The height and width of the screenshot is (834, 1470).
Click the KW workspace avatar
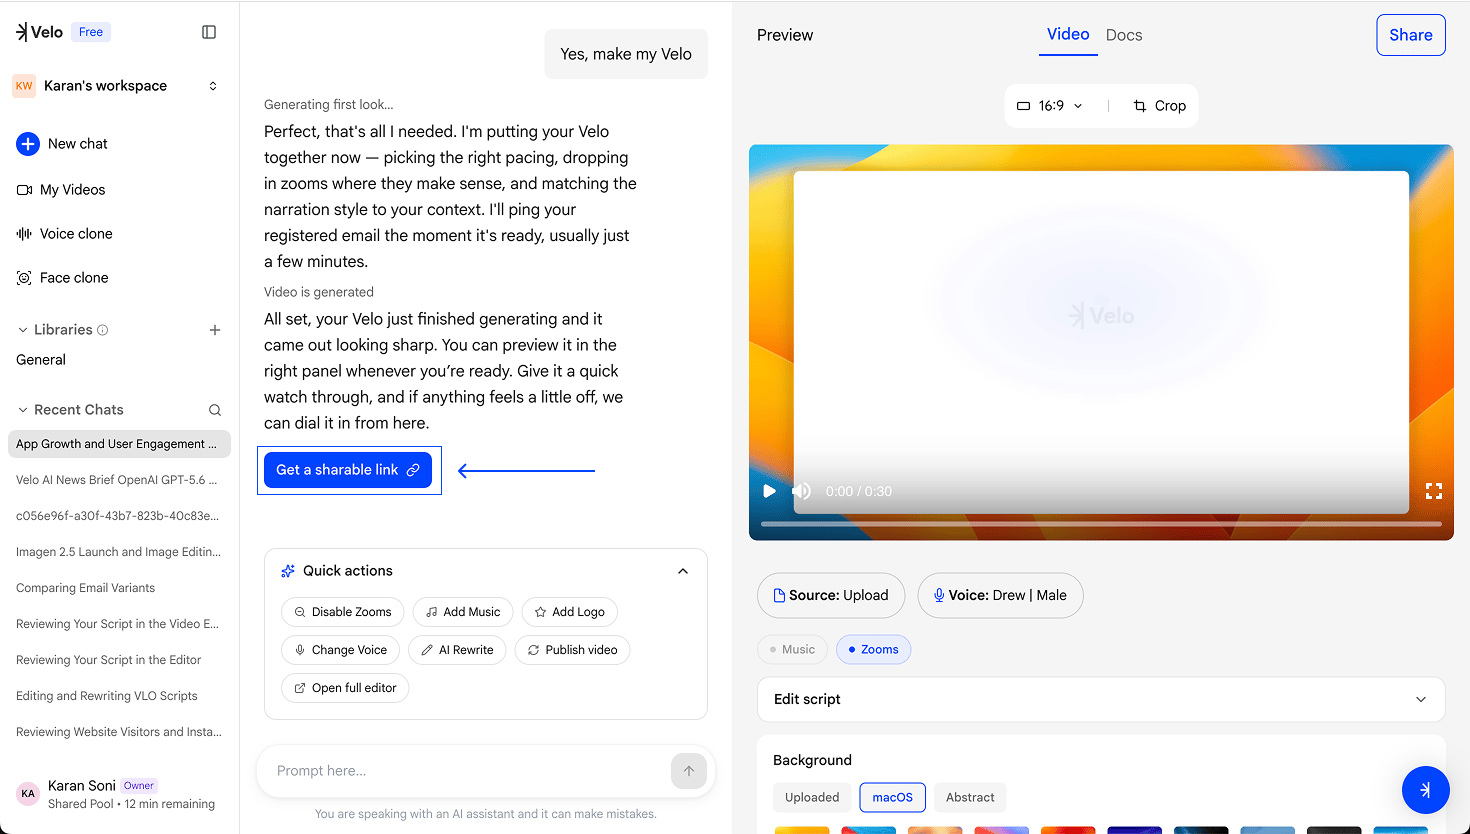coord(24,86)
